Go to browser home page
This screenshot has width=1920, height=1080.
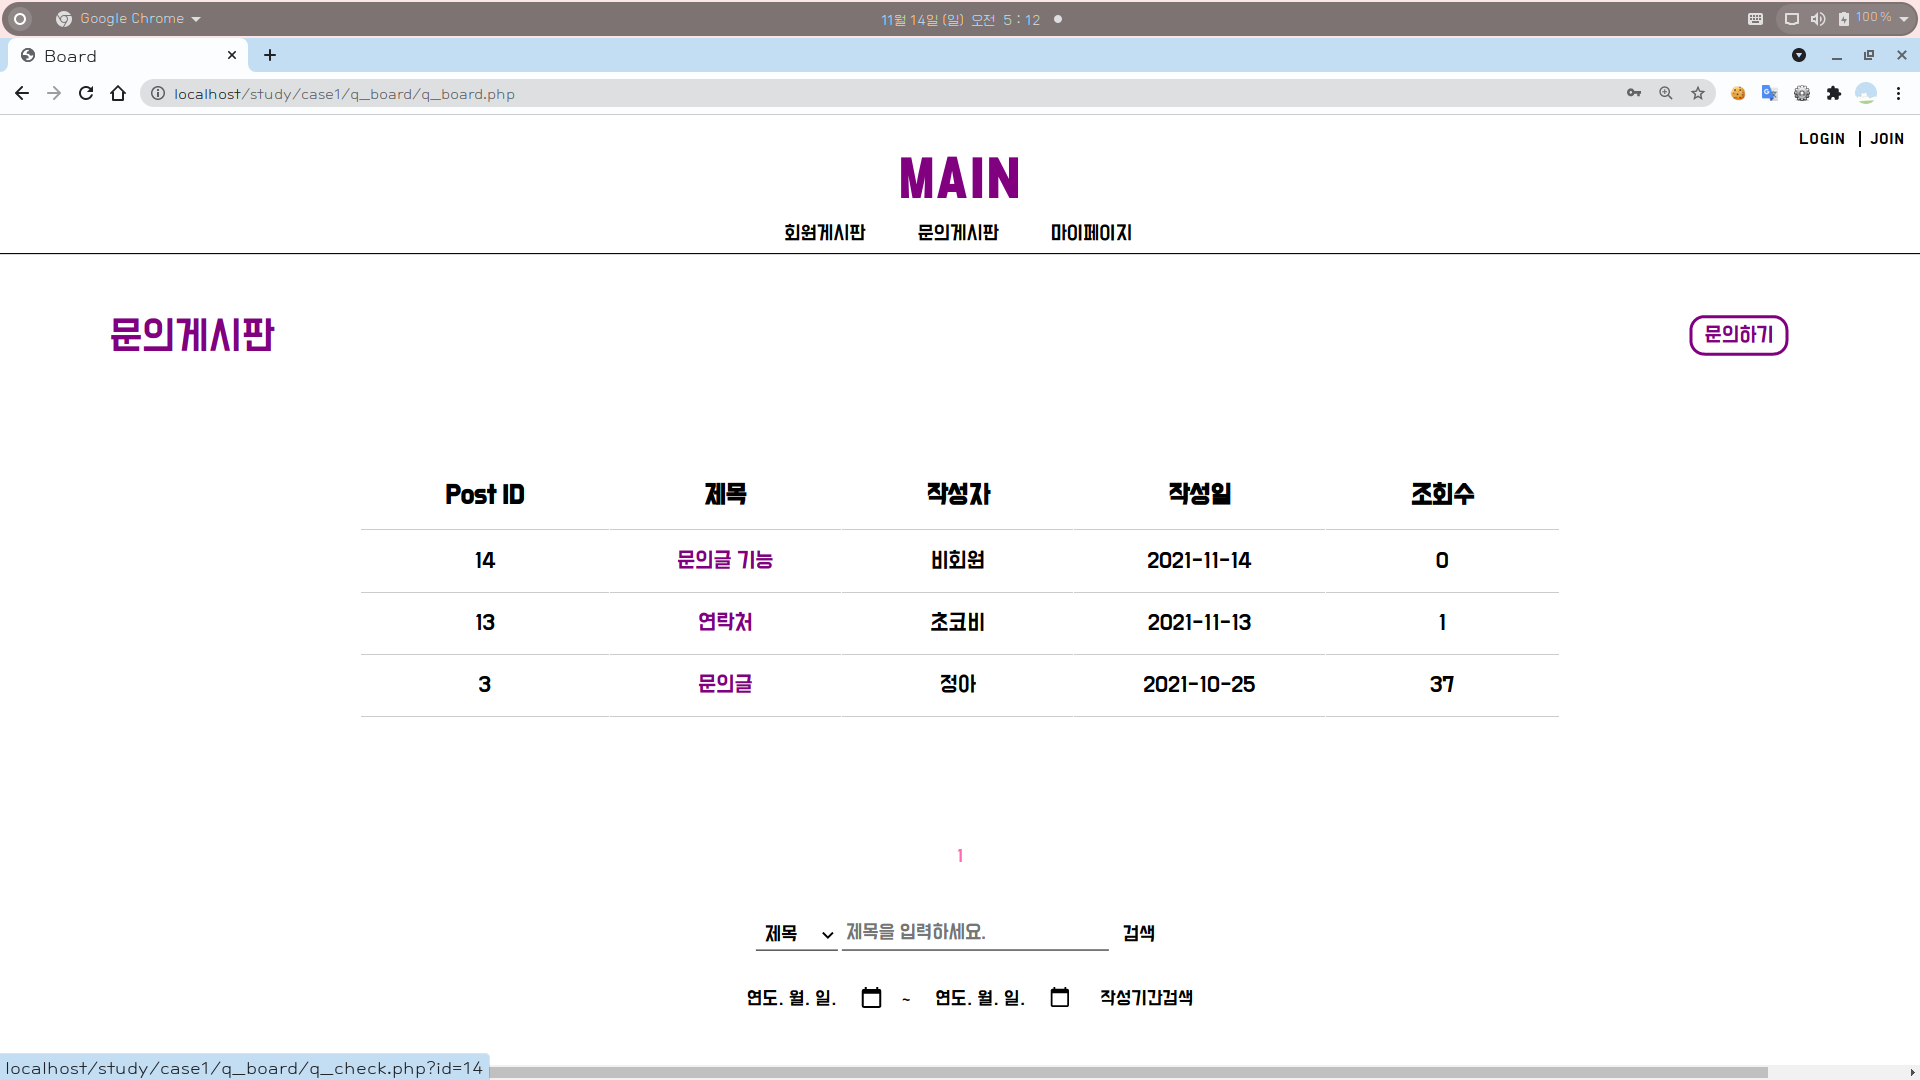click(x=118, y=93)
